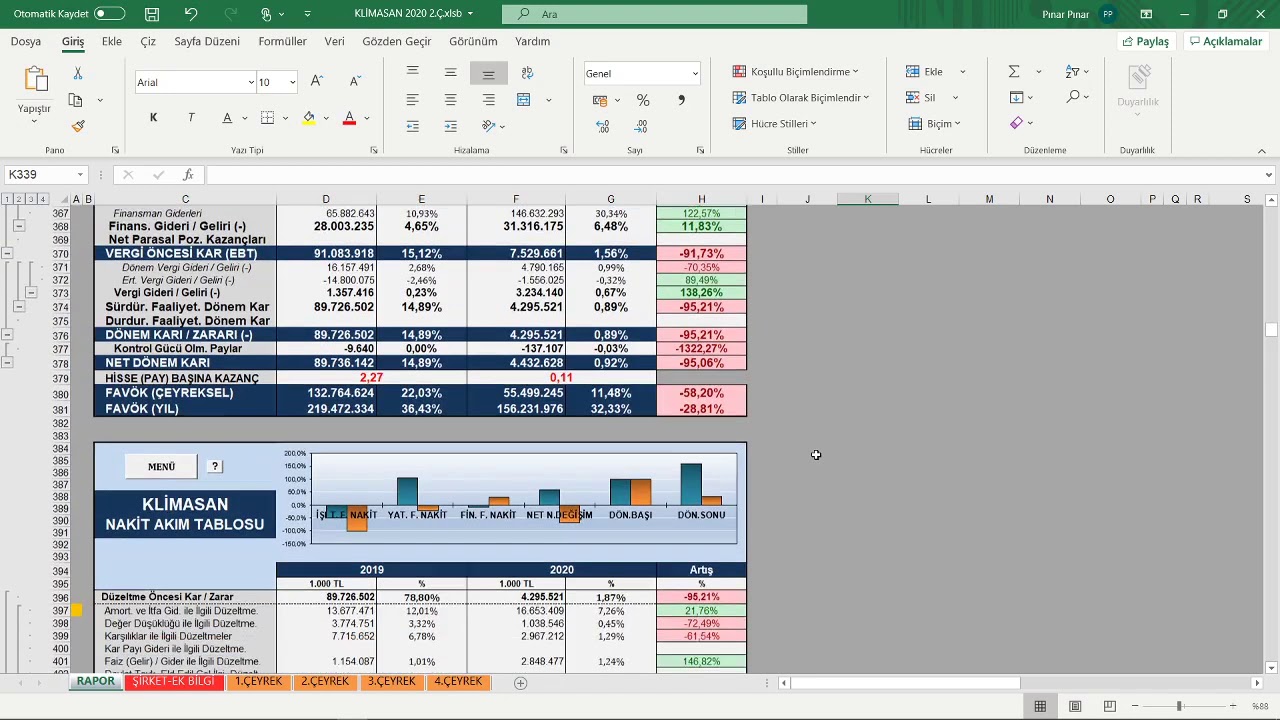Increase font size with the A-up icon
The width and height of the screenshot is (1280, 720).
[317, 82]
